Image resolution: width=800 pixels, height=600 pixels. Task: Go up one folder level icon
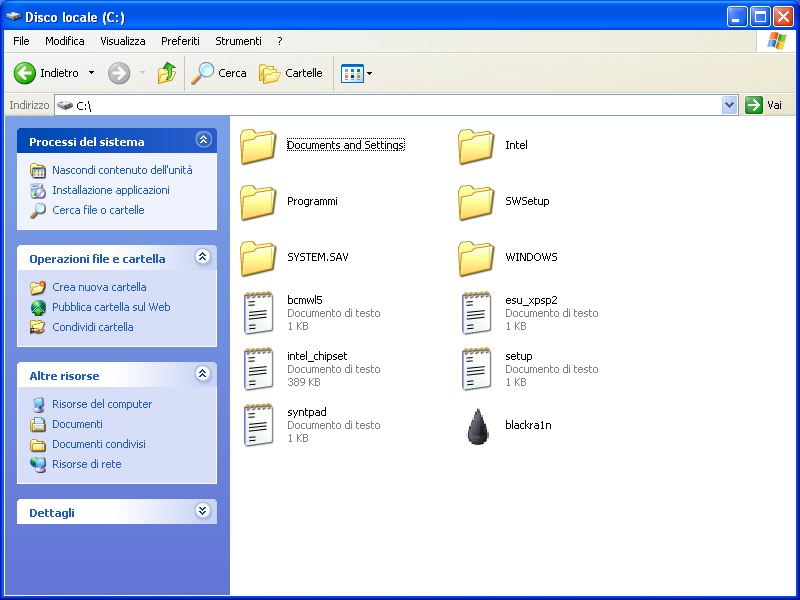[x=167, y=73]
